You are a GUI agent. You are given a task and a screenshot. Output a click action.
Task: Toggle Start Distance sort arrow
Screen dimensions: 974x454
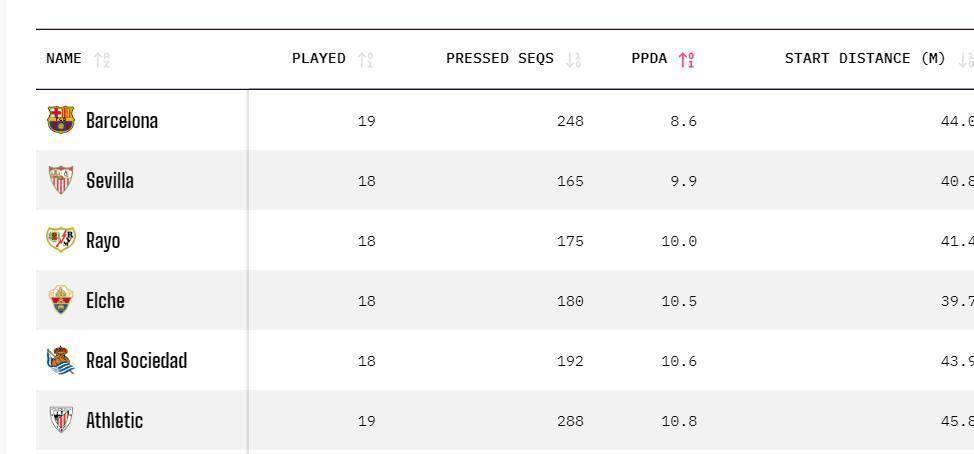(965, 59)
